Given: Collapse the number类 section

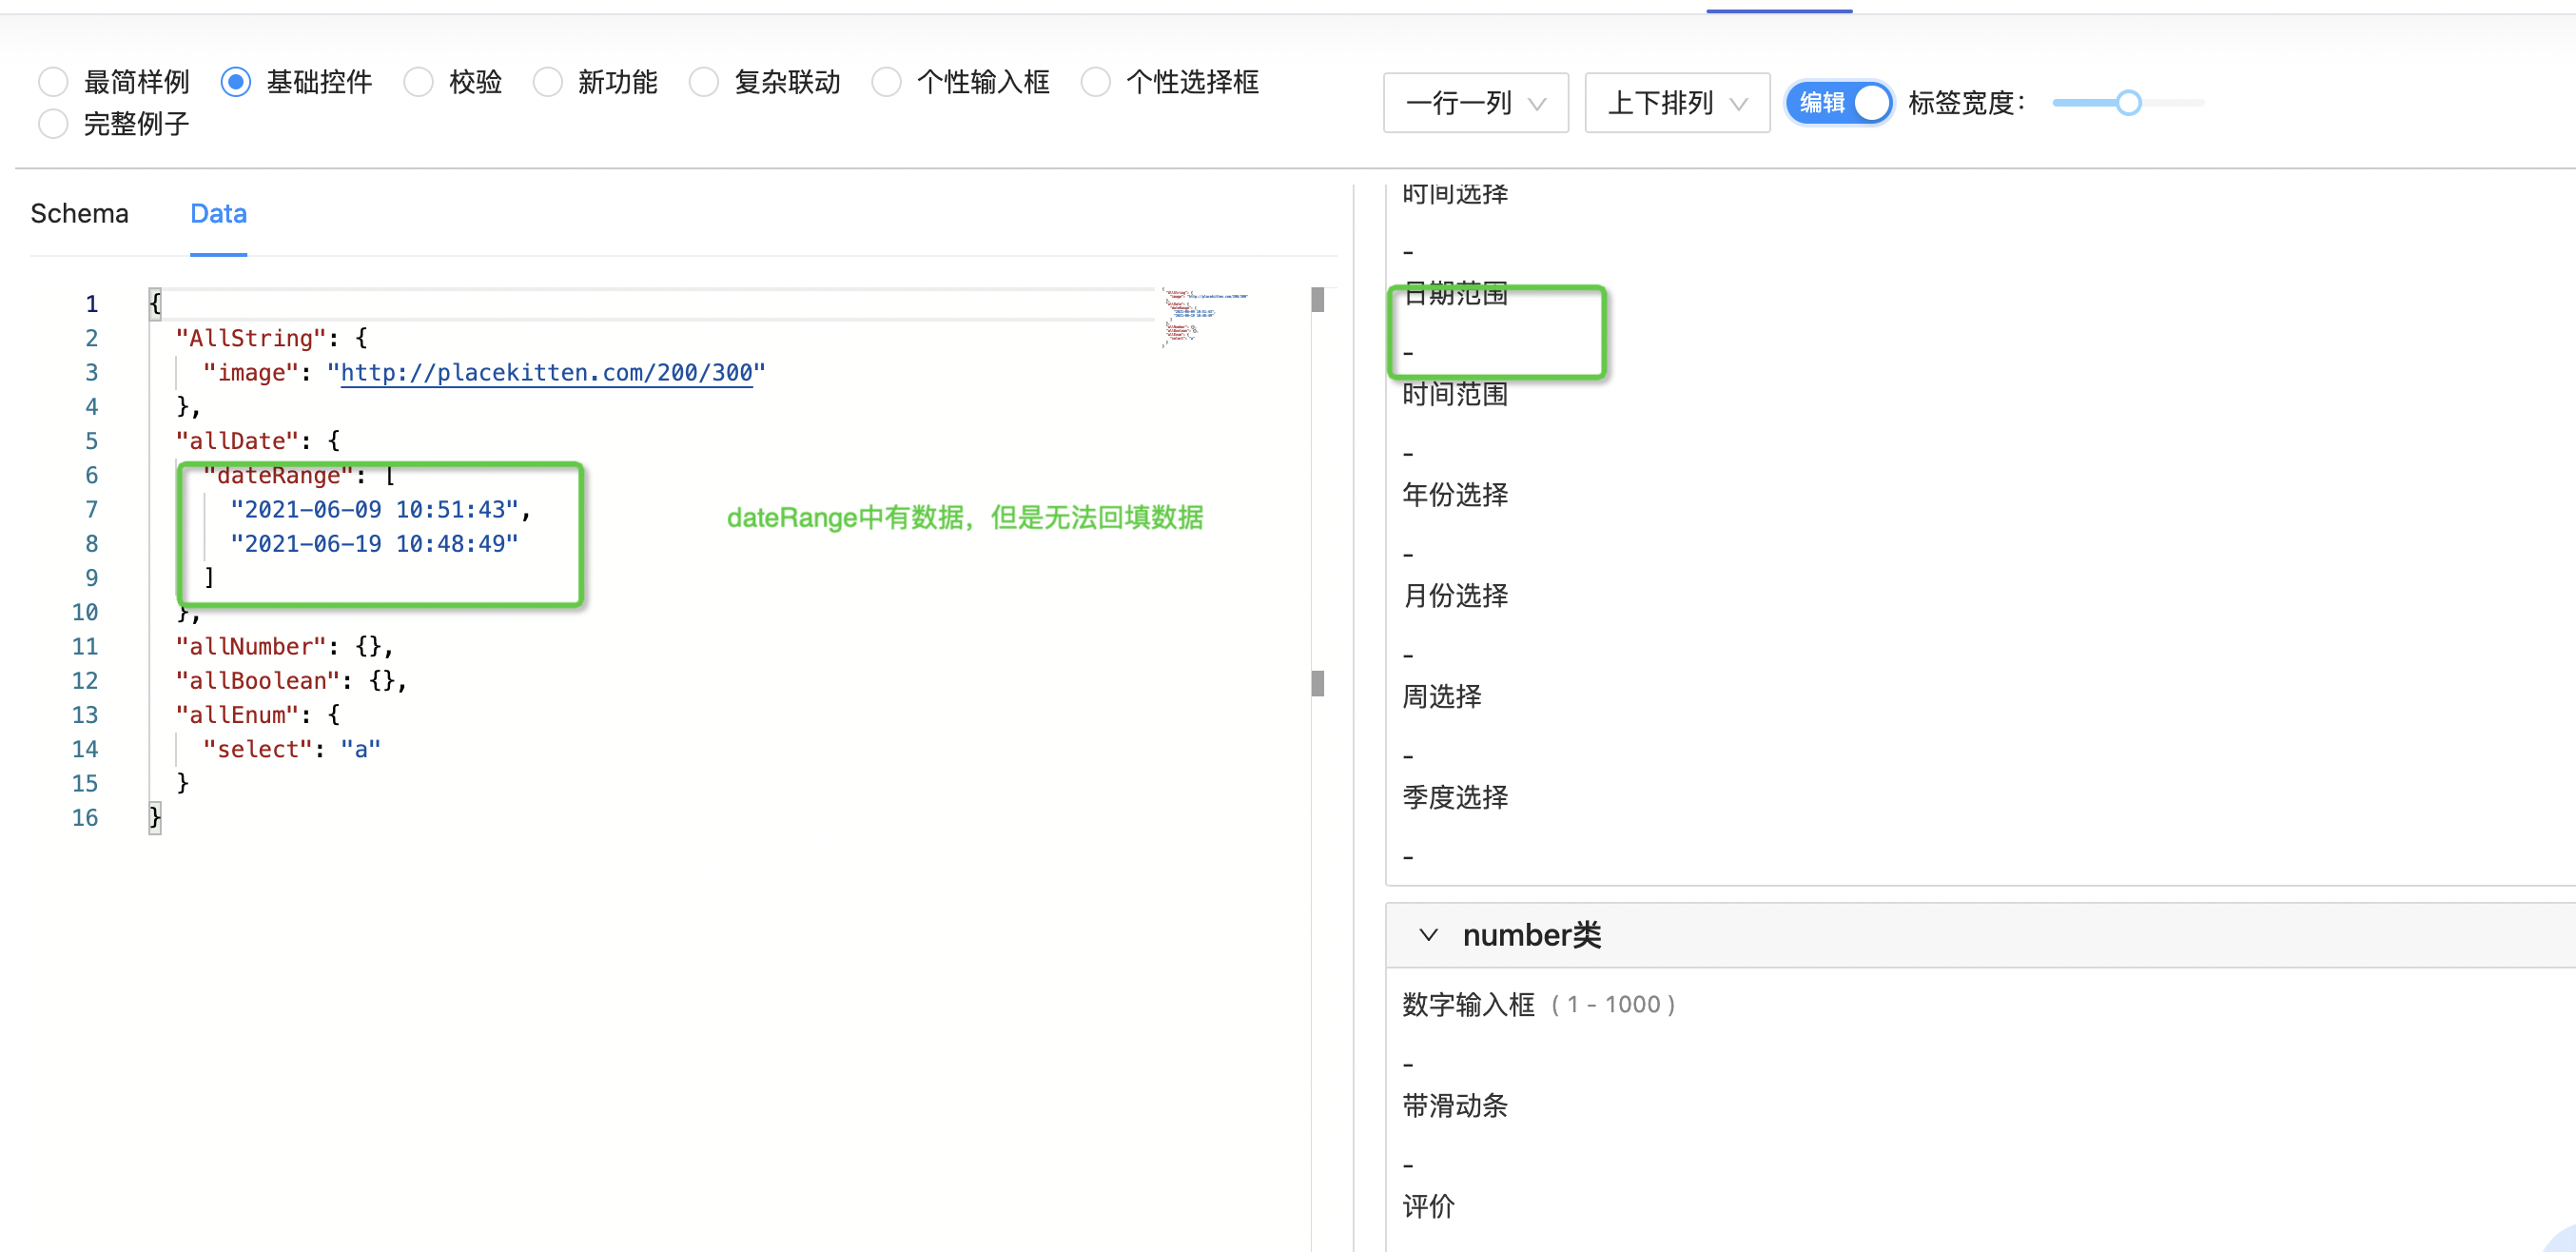Looking at the screenshot, I should pyautogui.click(x=1429, y=935).
